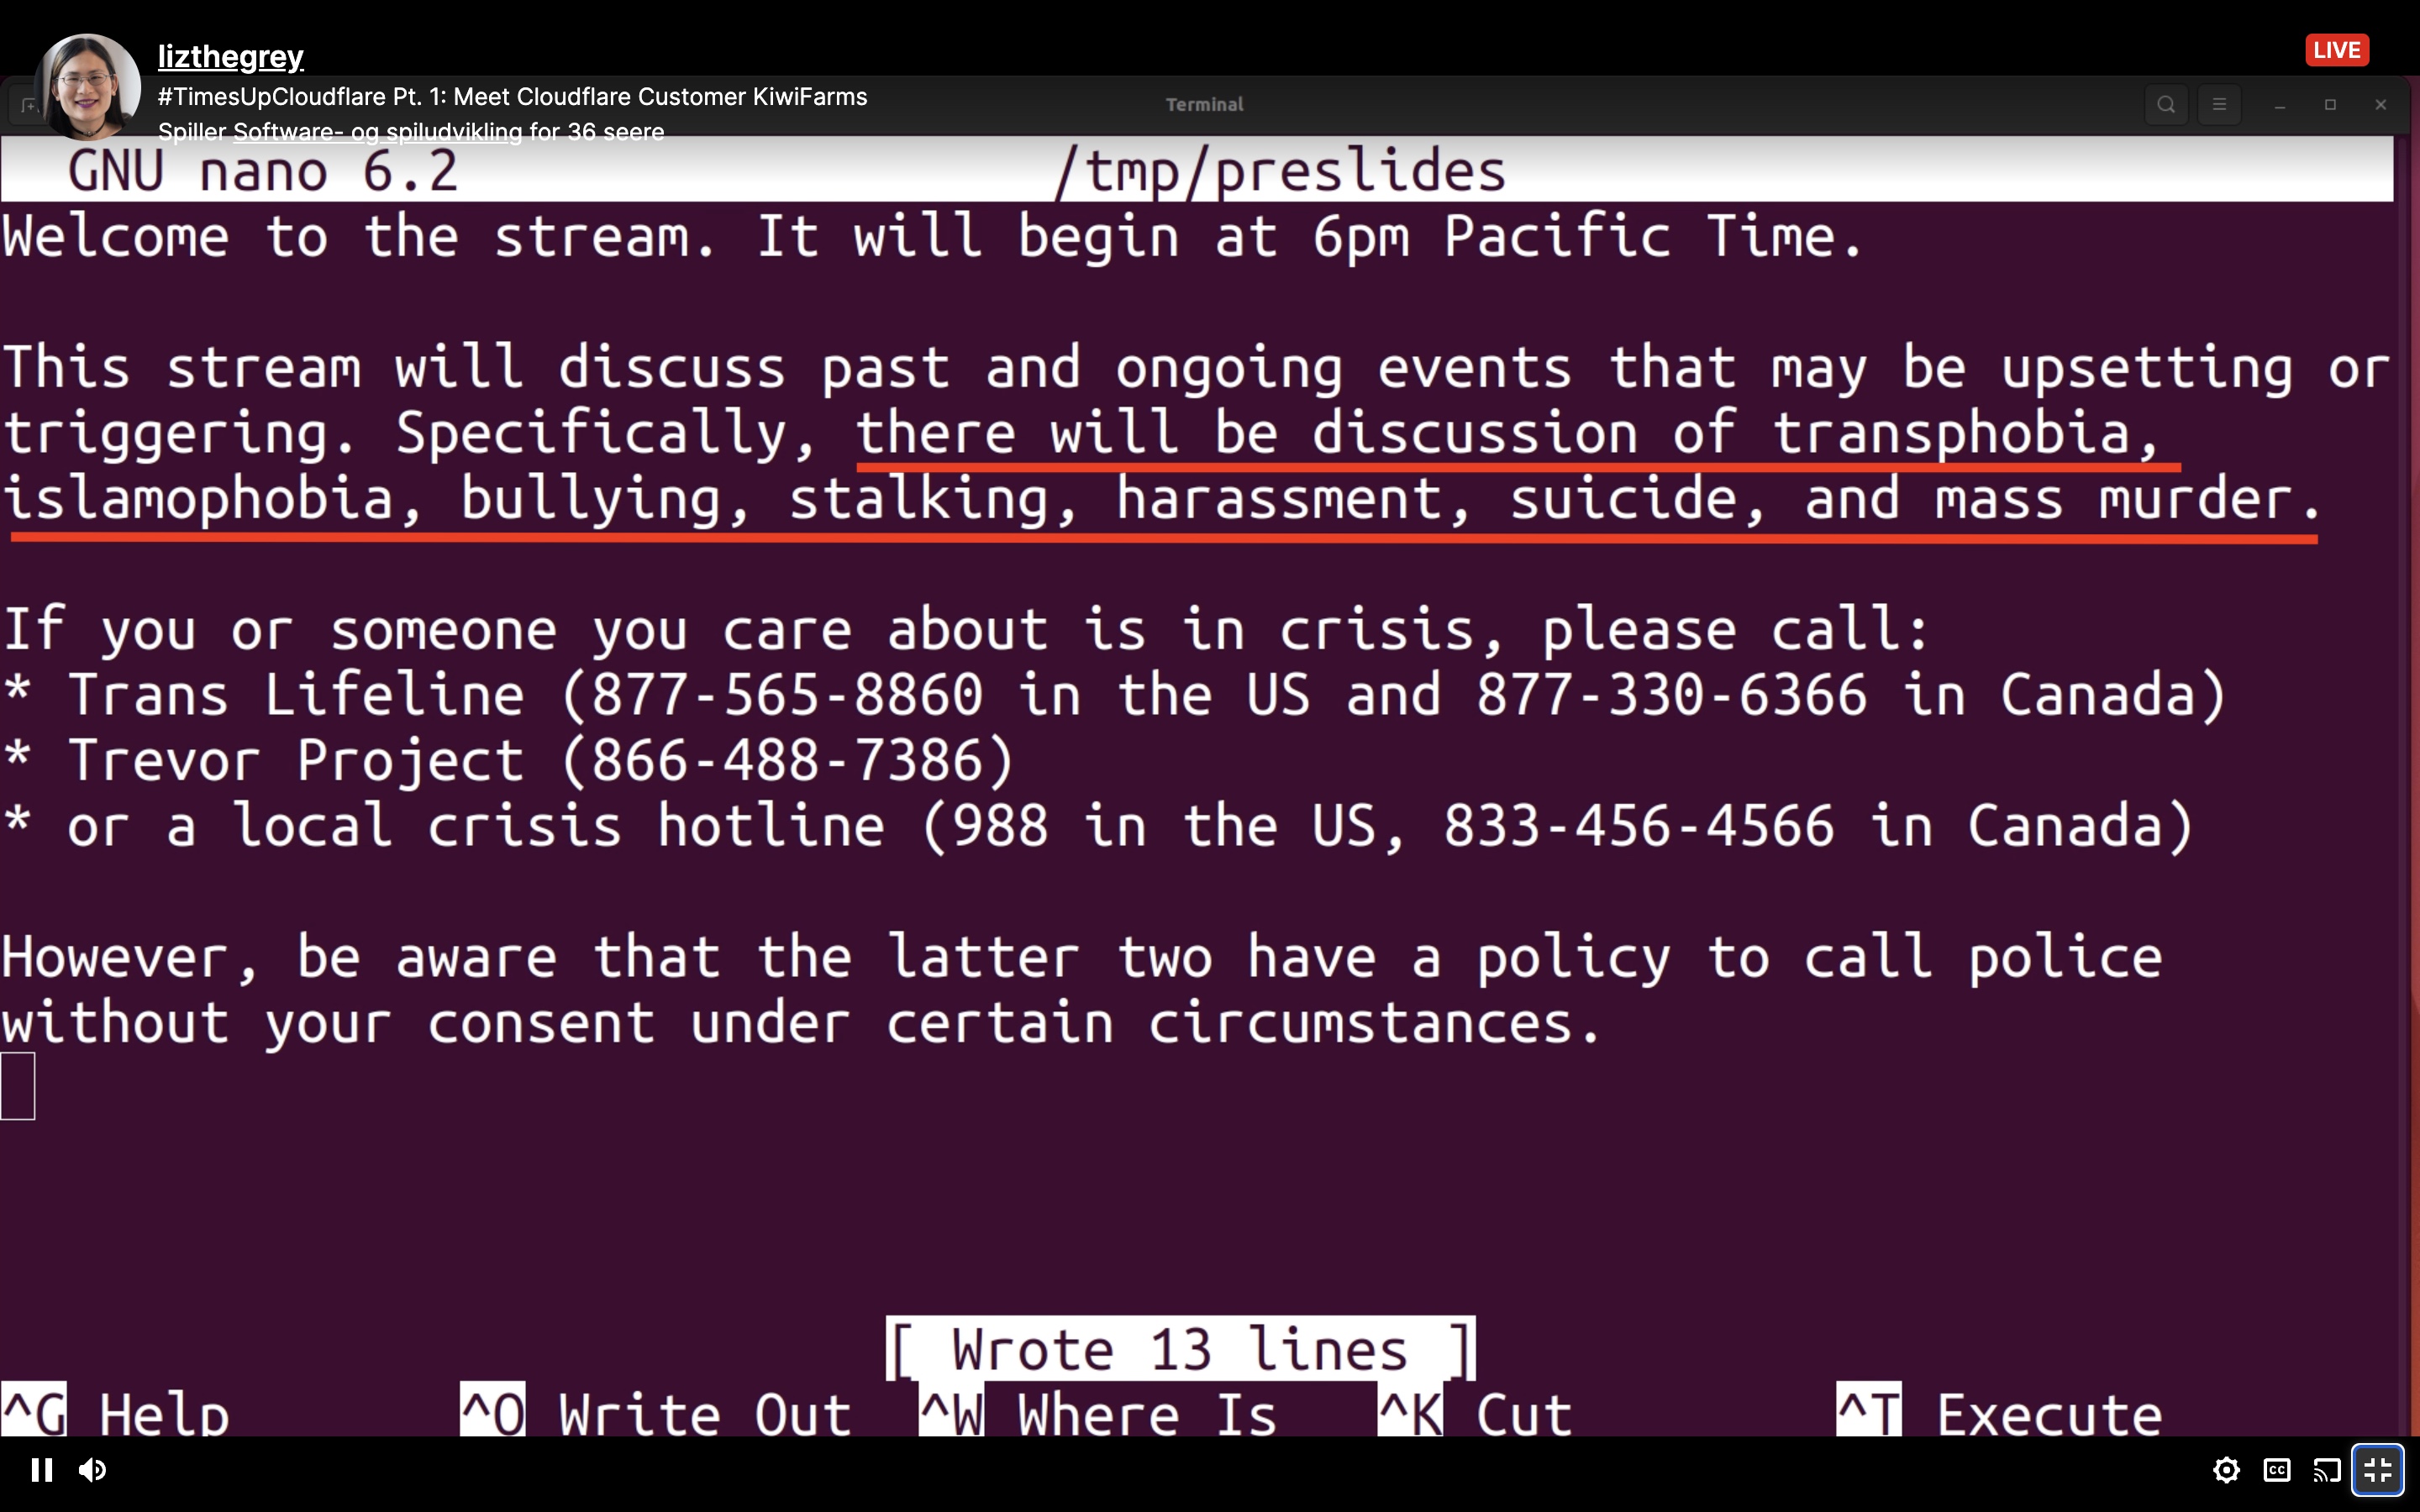Click the 'Welcome to the stream' line
The image size is (2420, 1512).
click(x=933, y=236)
